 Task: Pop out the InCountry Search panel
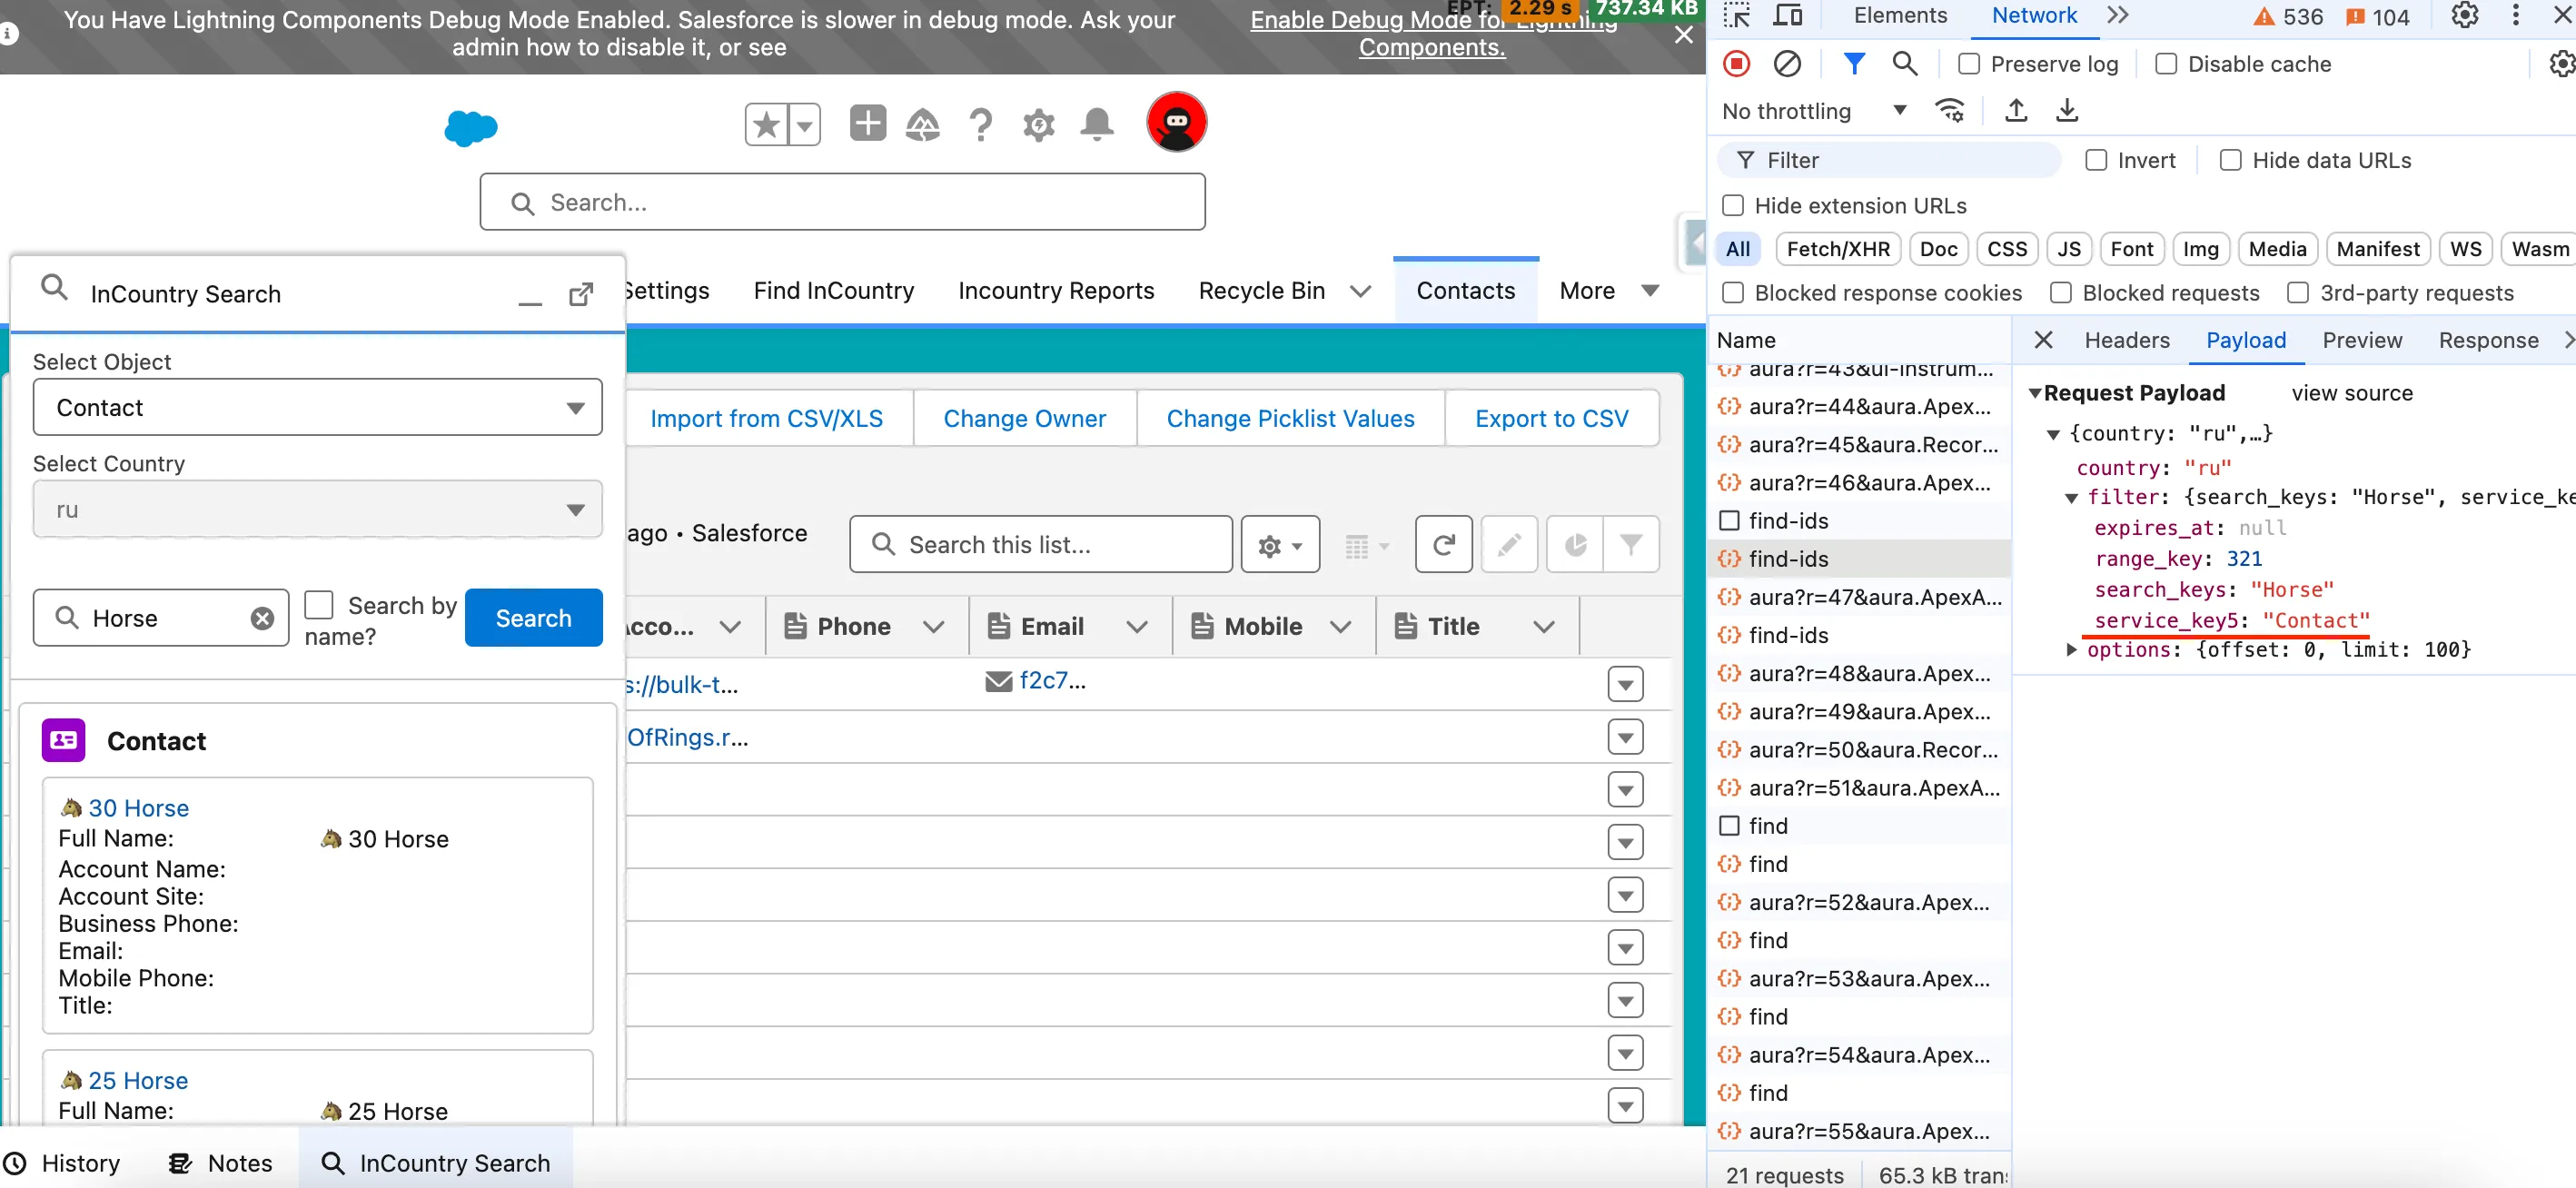pyautogui.click(x=580, y=294)
